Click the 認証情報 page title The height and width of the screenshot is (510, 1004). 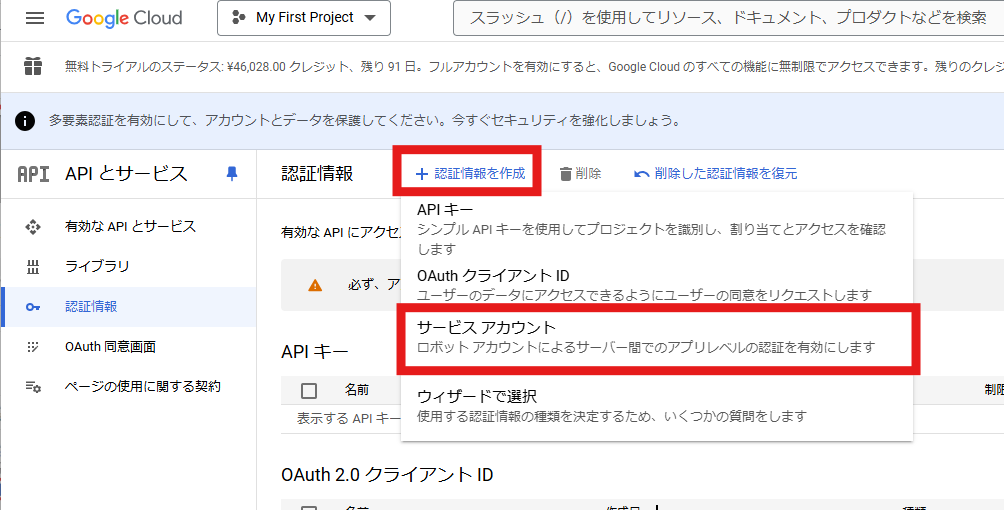tap(317, 174)
